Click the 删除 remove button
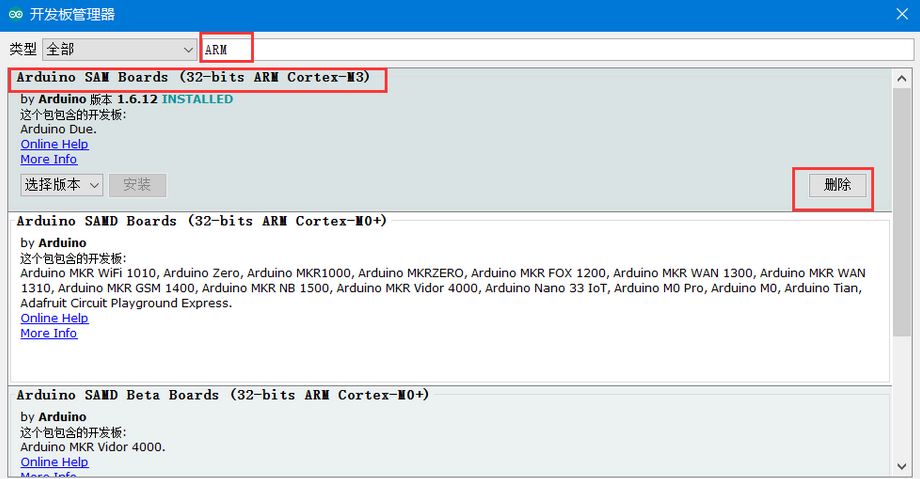The image size is (920, 479). 837,185
